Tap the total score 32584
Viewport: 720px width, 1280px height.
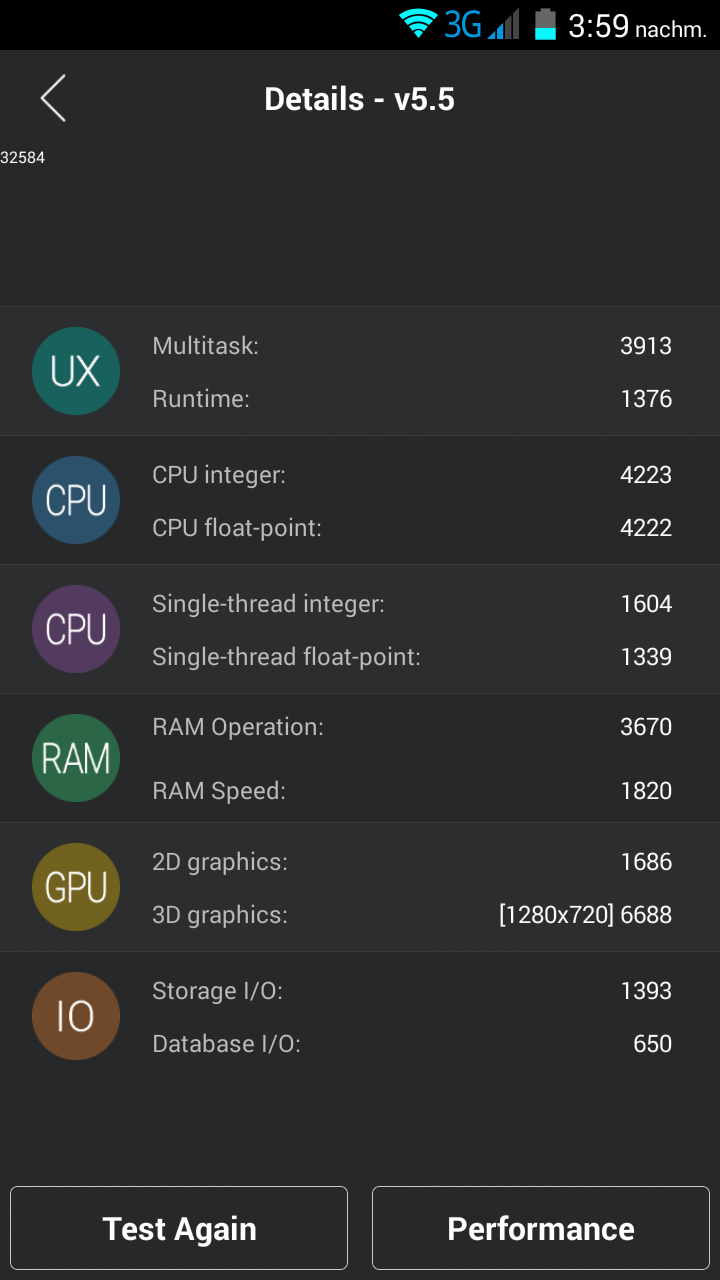tap(23, 158)
